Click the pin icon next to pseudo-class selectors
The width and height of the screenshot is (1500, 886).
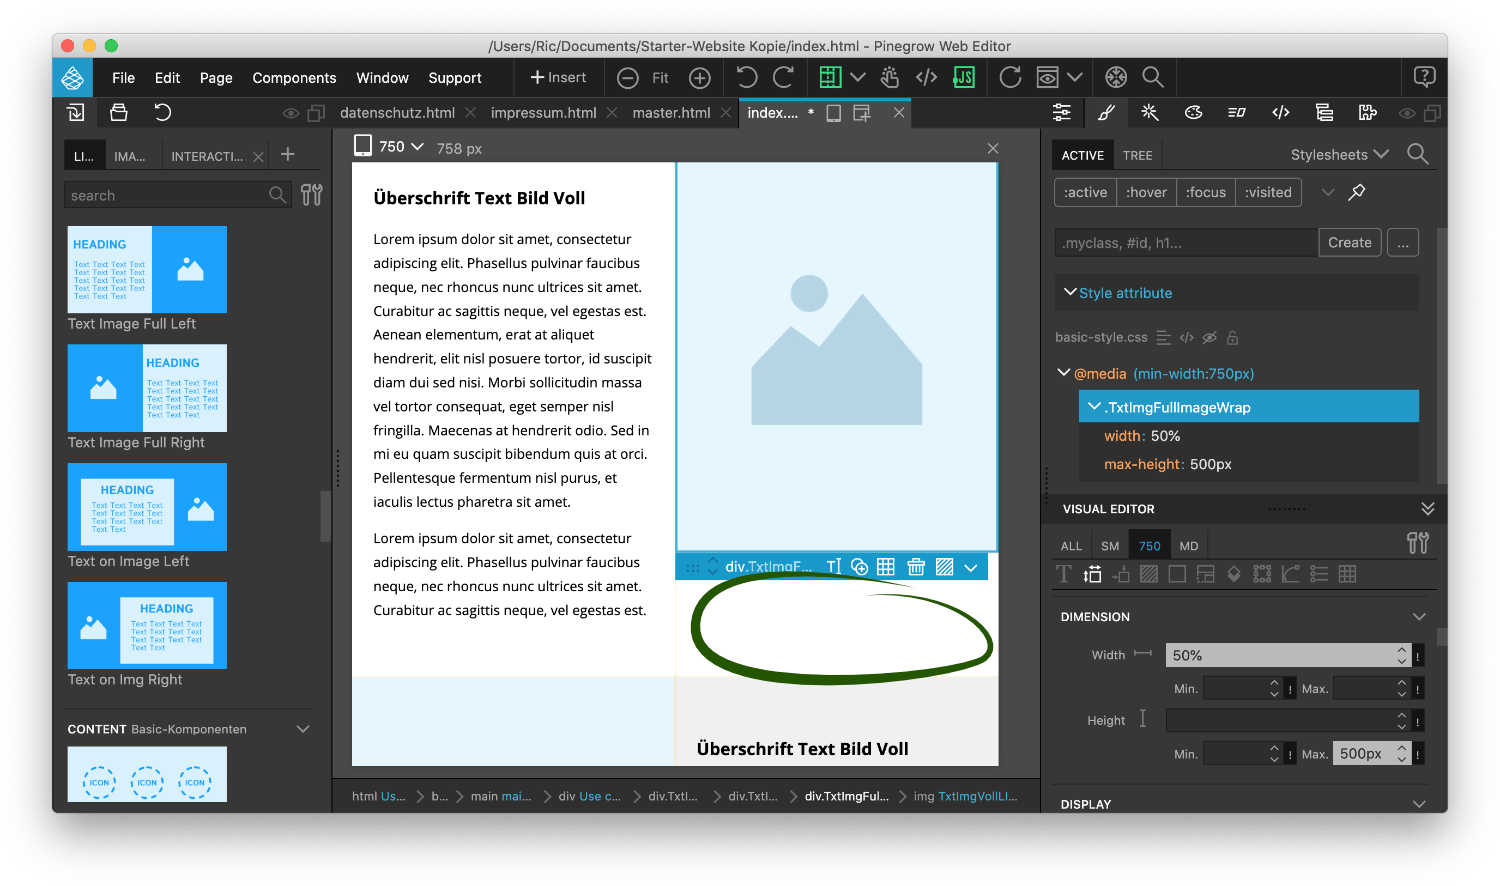coord(1357,192)
